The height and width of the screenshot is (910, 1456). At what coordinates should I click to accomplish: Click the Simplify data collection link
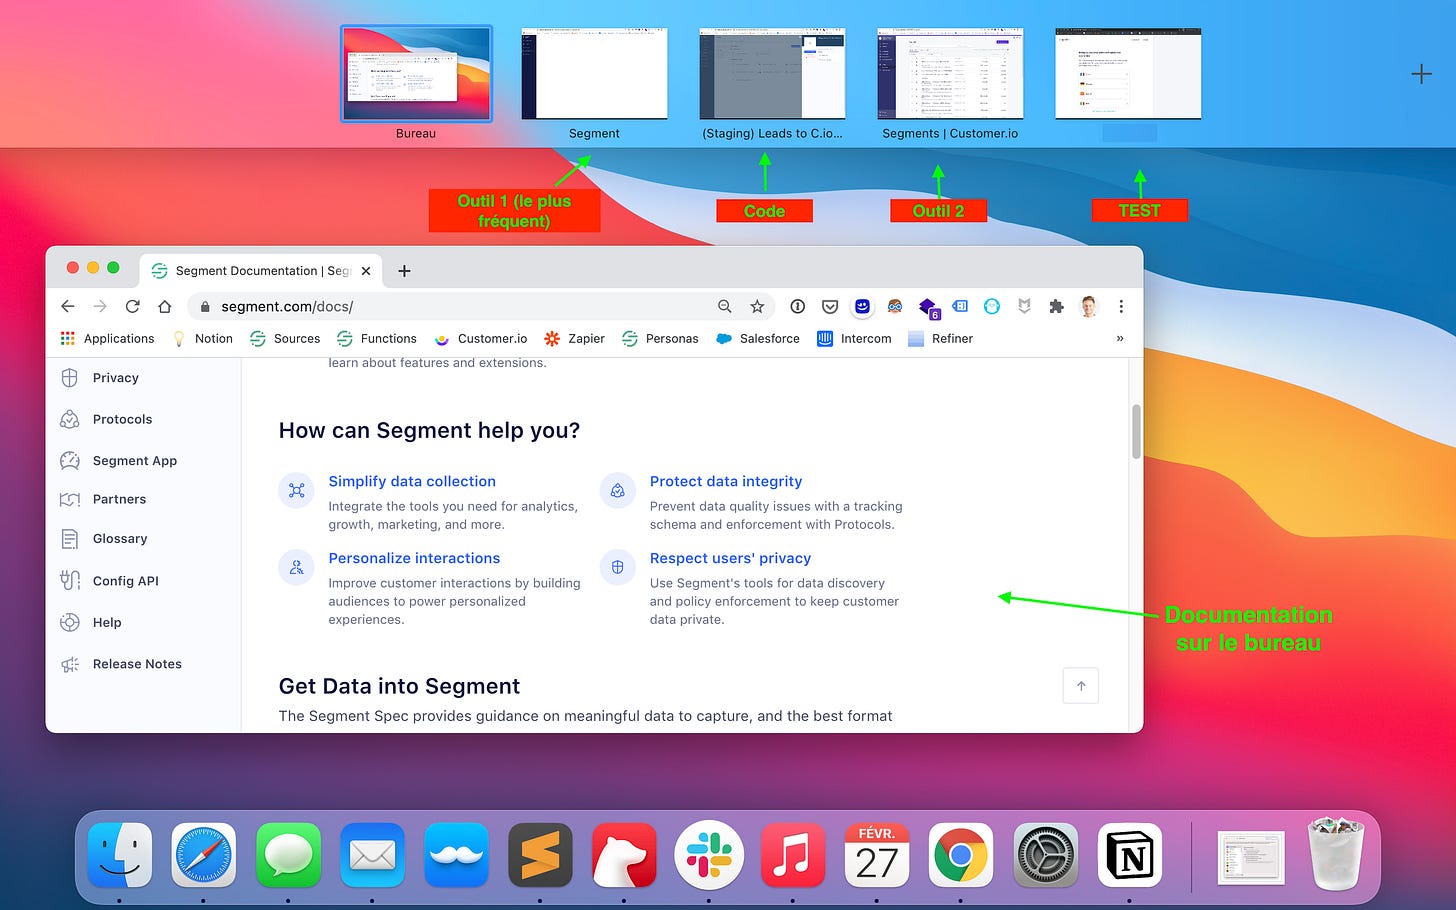pyautogui.click(x=412, y=481)
